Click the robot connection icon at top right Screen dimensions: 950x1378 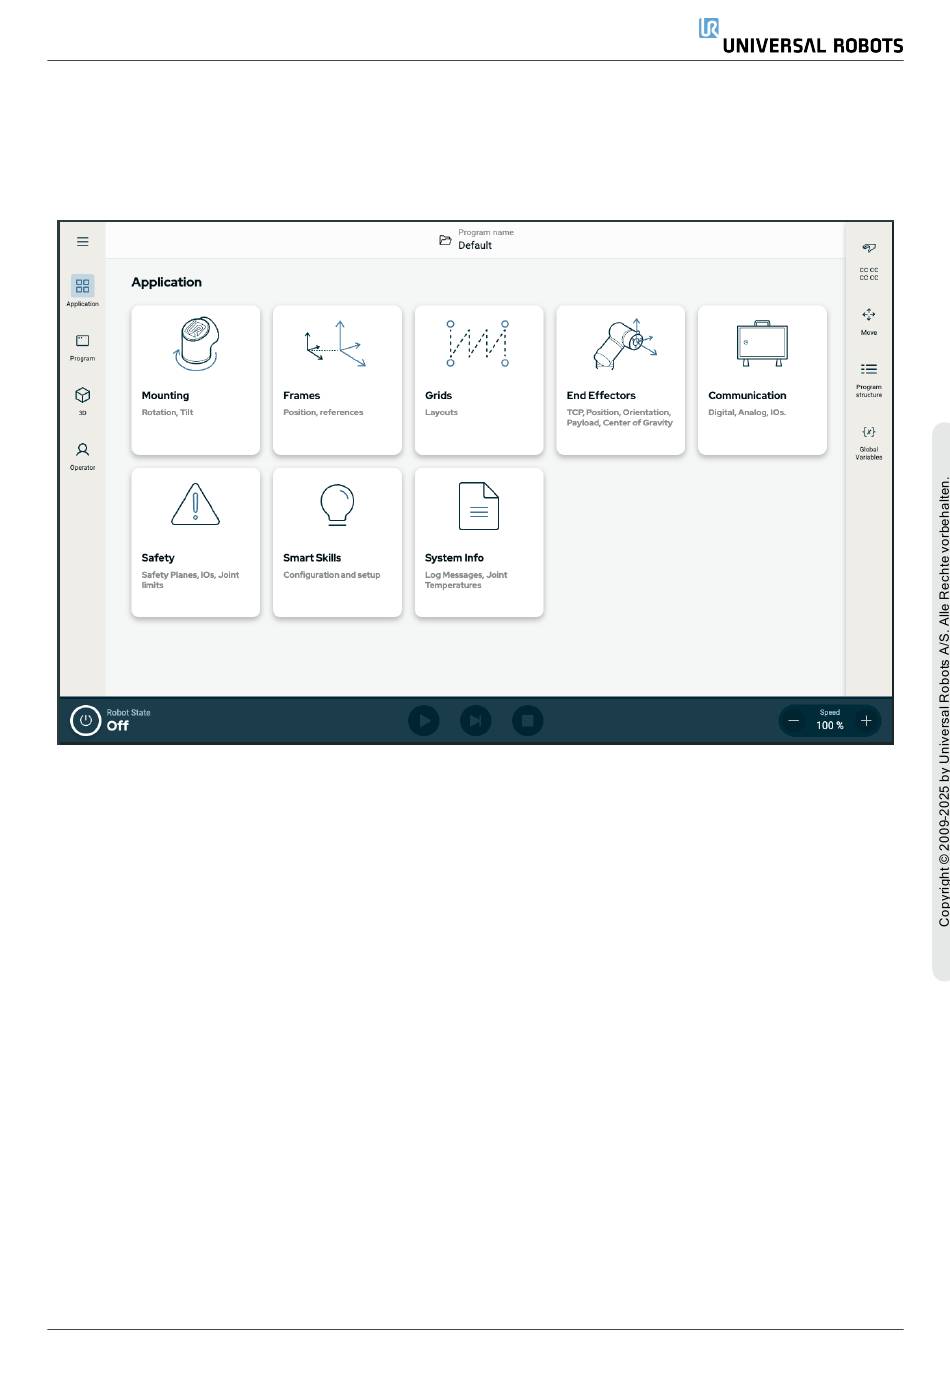coord(868,248)
